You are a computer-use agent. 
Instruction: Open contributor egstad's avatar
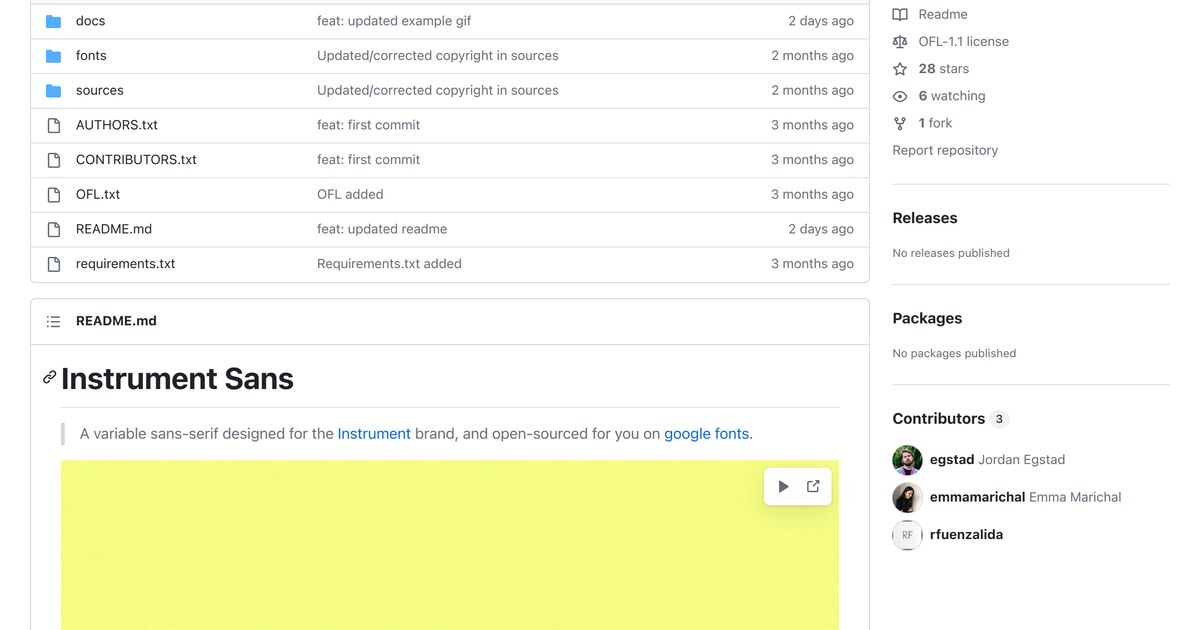pos(907,460)
